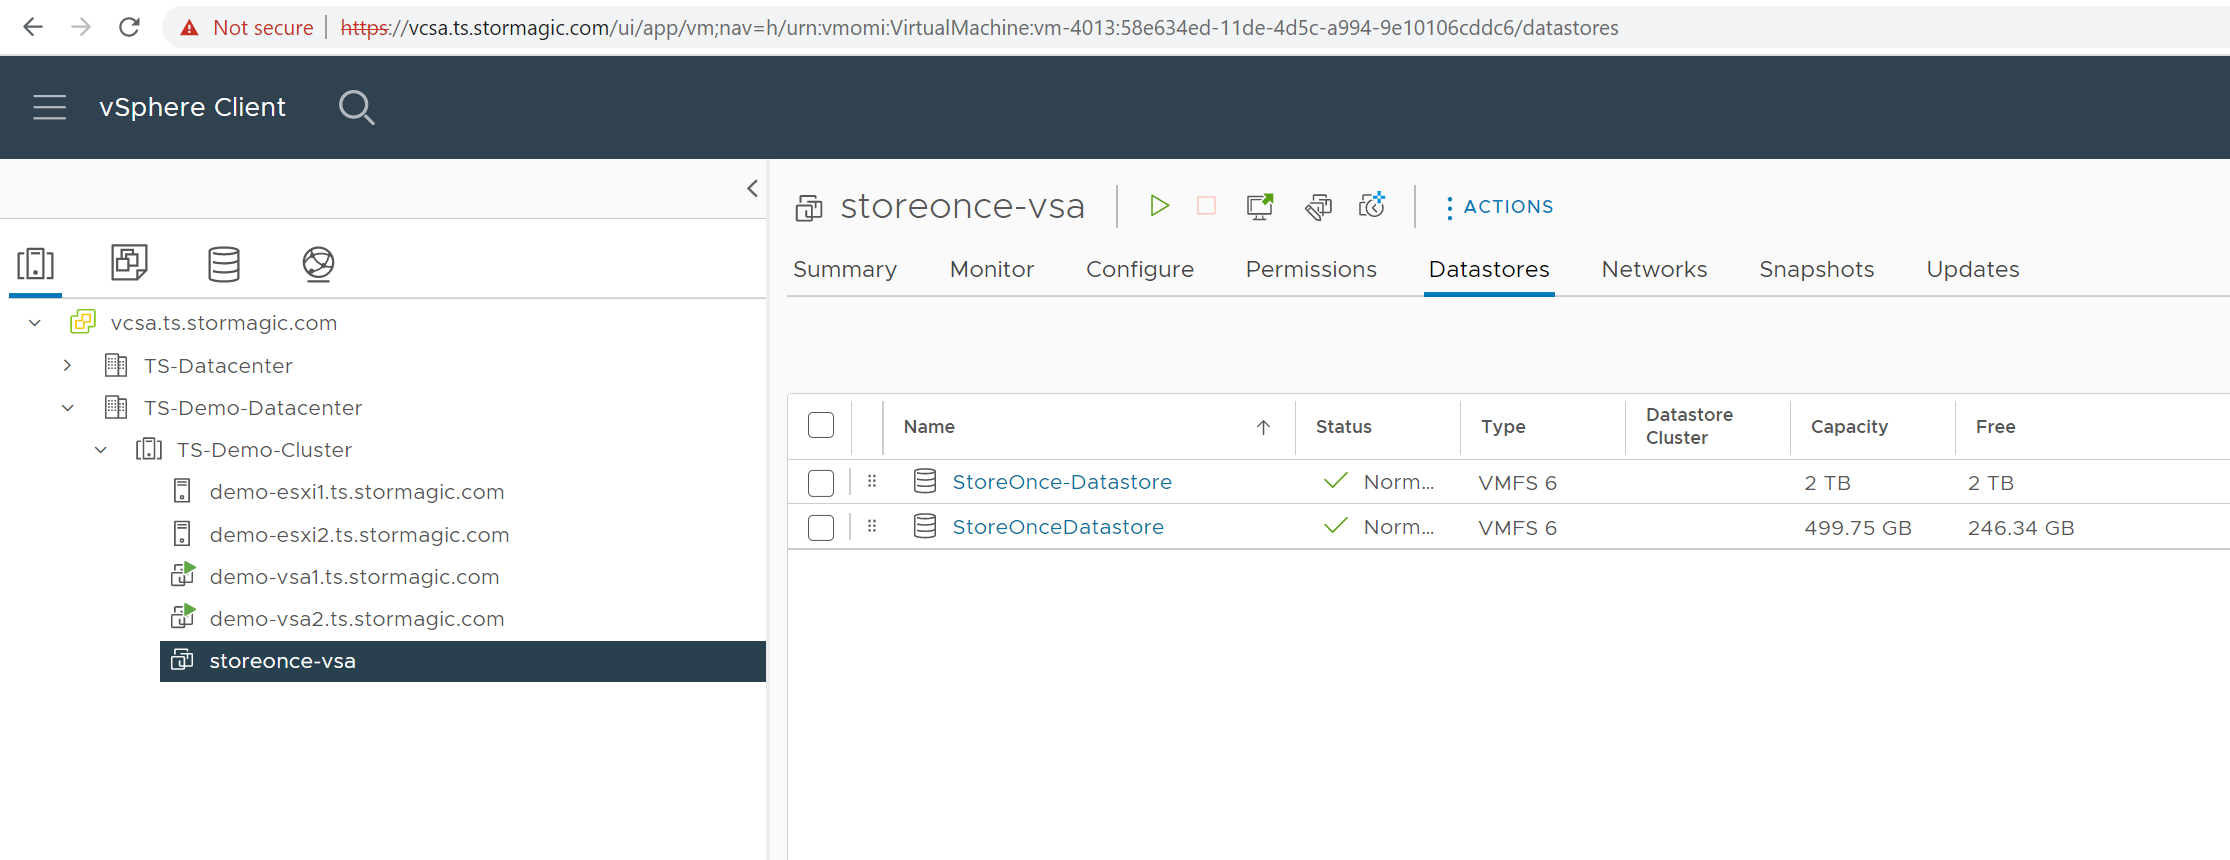2230x860 pixels.
Task: Click drag handle of StoreOnce-Datastore row
Action: point(872,481)
